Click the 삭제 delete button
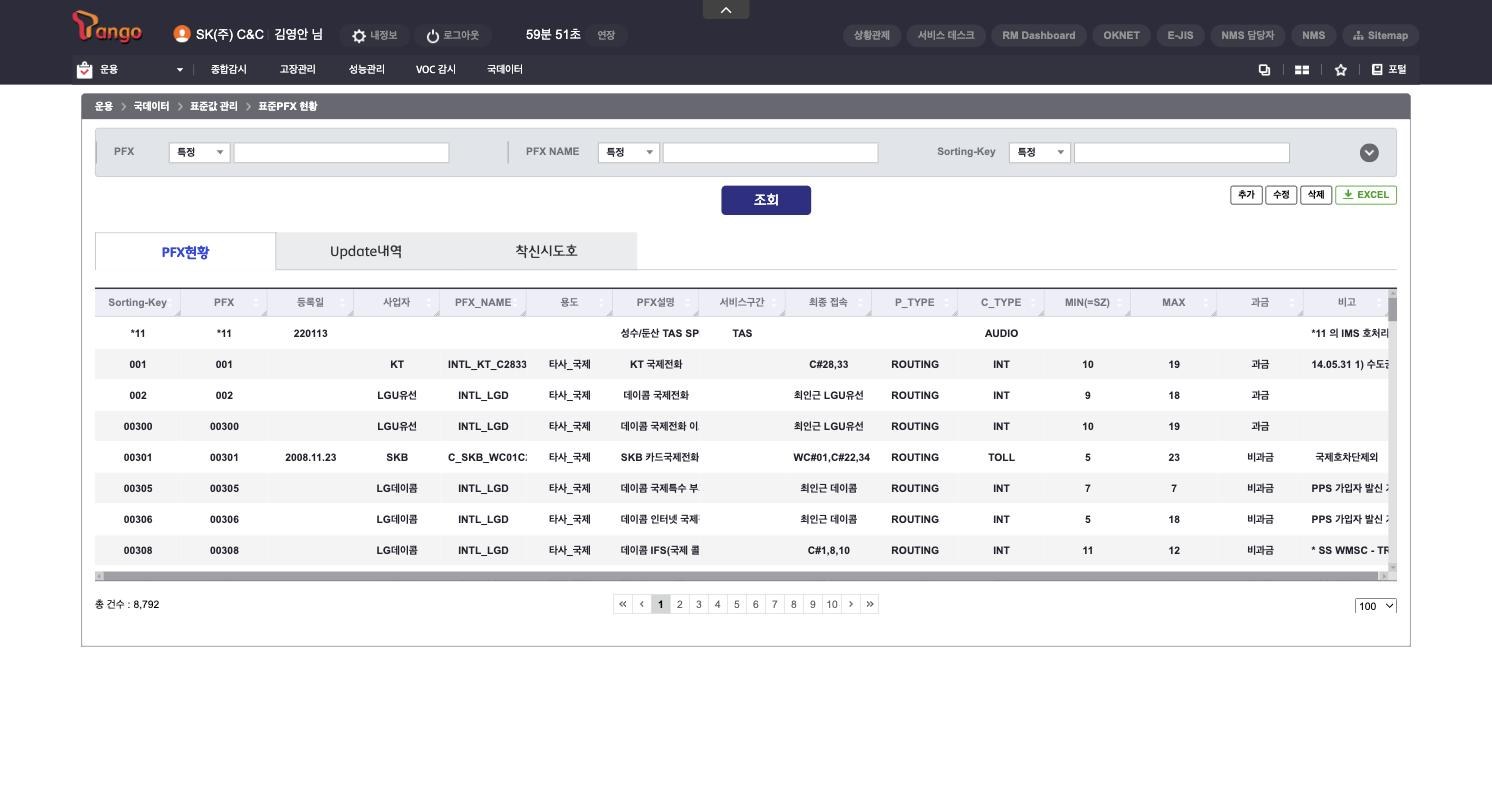Viewport: 1492px width, 812px height. tap(1316, 195)
